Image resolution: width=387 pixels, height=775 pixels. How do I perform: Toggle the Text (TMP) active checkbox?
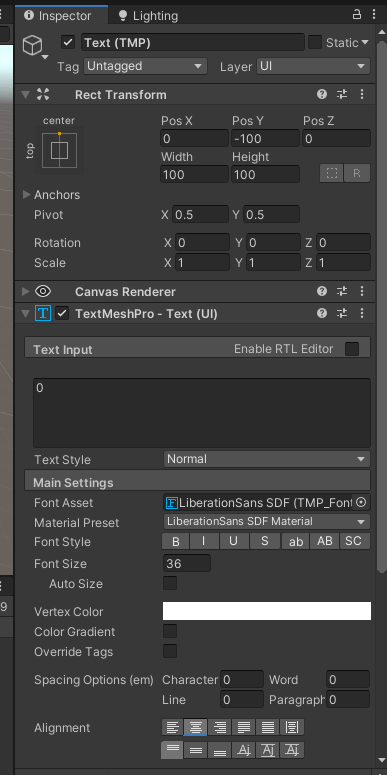tap(68, 43)
